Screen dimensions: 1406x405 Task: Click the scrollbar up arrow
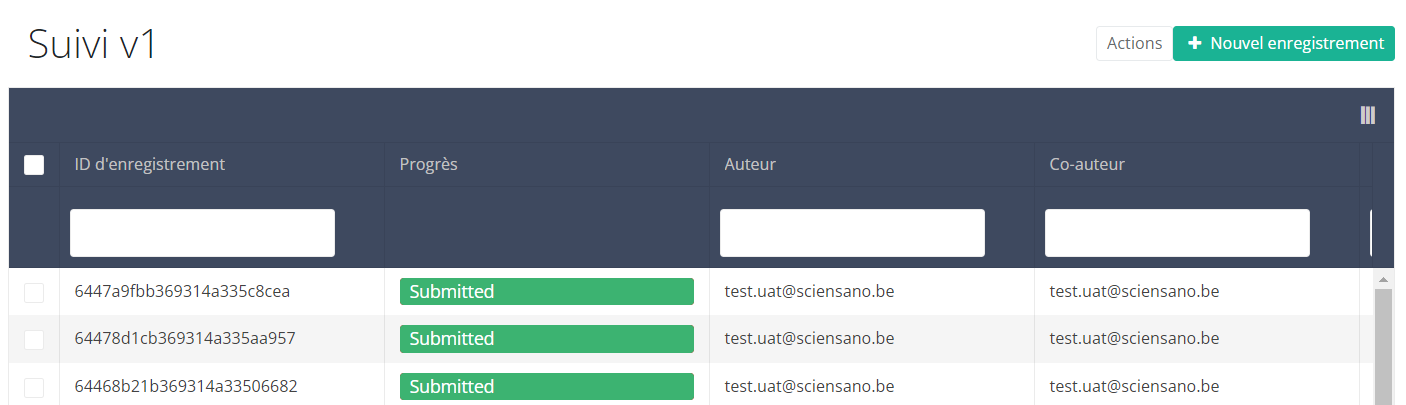[1385, 279]
